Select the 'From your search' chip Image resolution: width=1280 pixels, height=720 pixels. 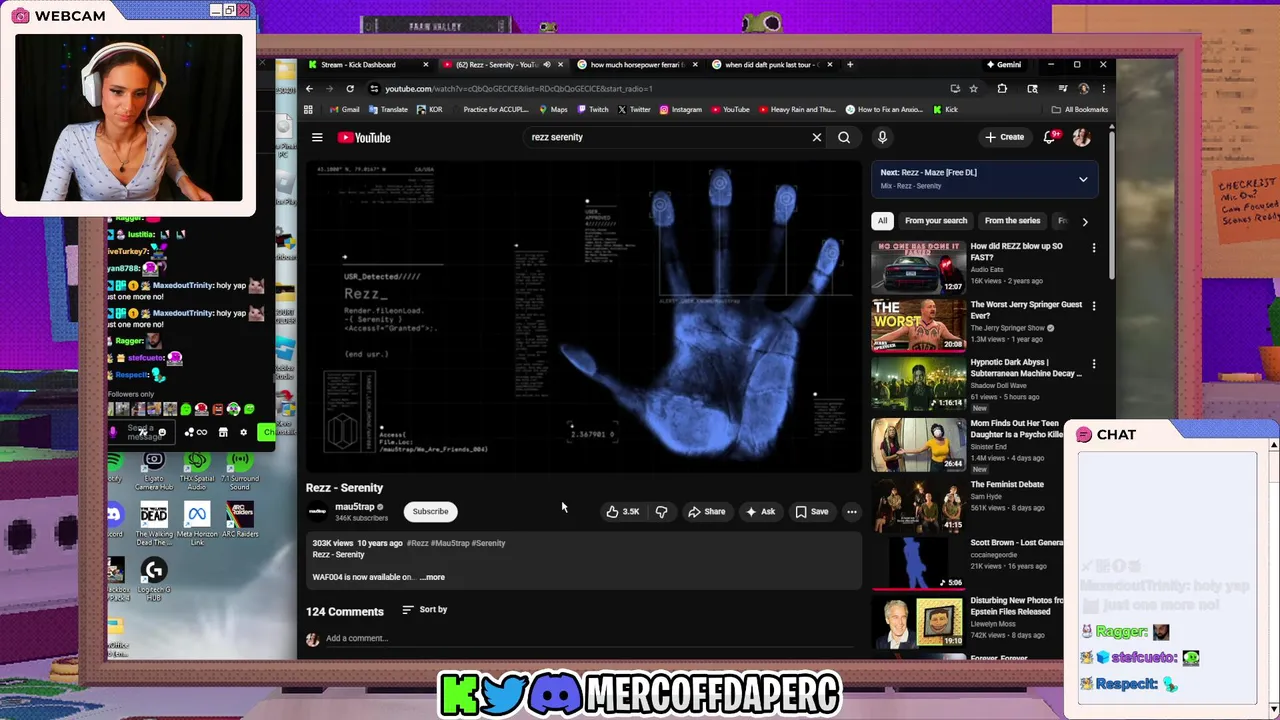coord(936,220)
